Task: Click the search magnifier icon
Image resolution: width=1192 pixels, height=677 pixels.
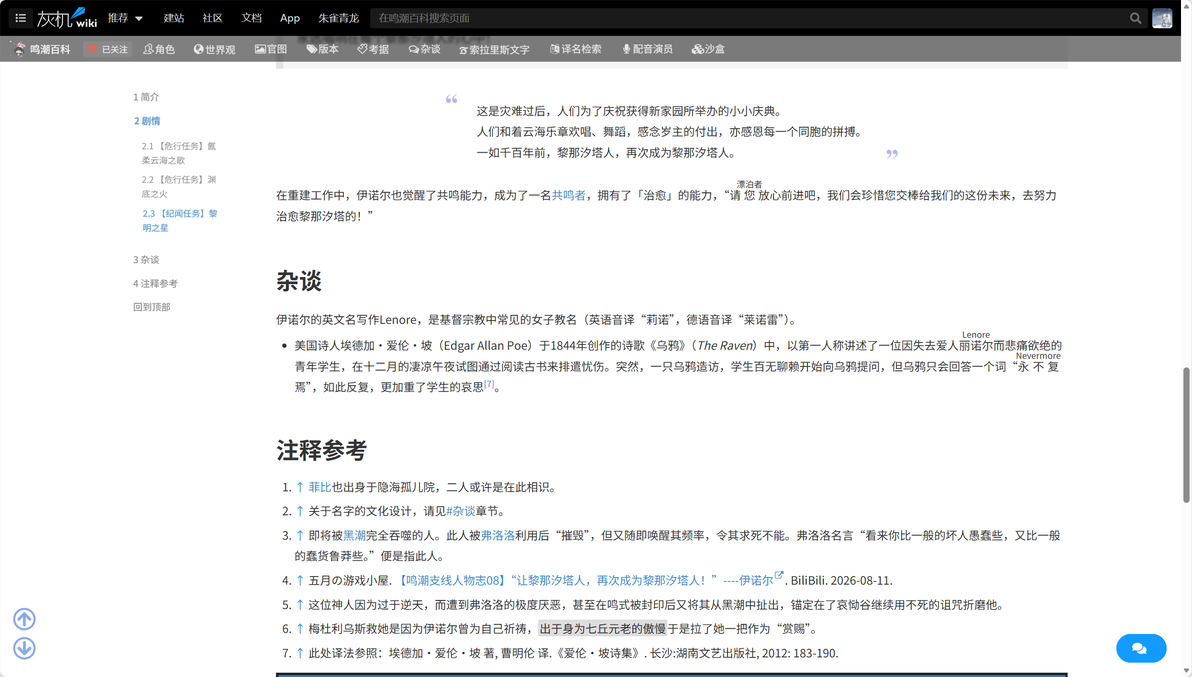Action: click(x=1135, y=18)
